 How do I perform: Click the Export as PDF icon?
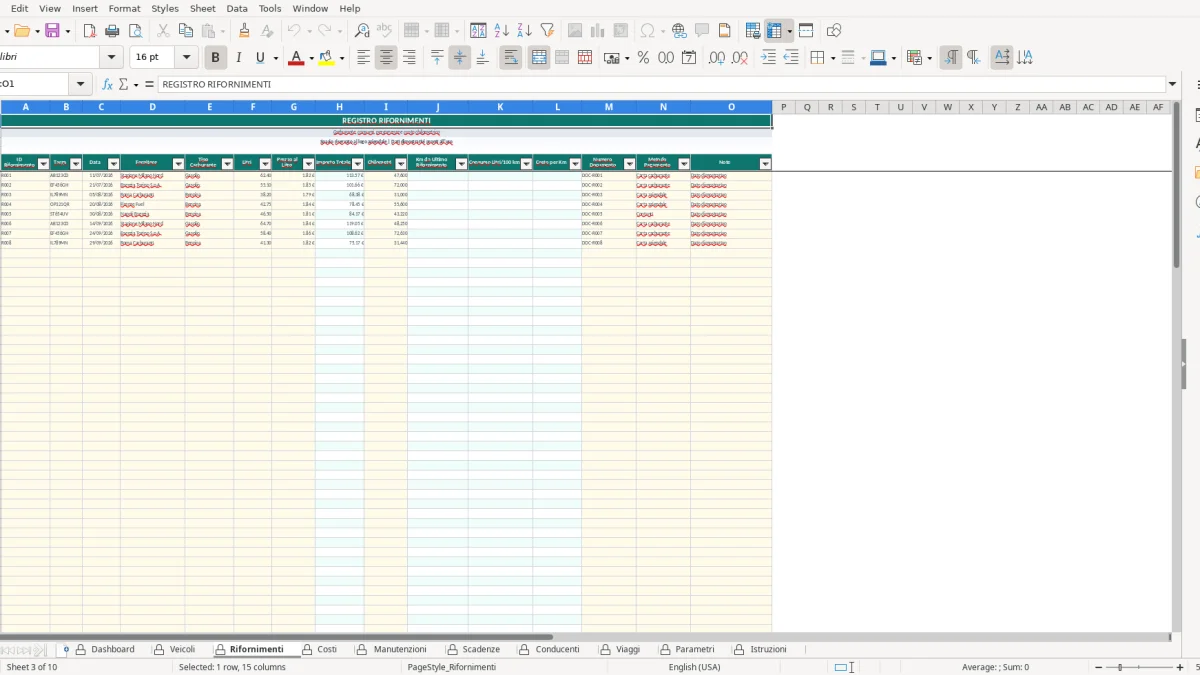[x=90, y=31]
